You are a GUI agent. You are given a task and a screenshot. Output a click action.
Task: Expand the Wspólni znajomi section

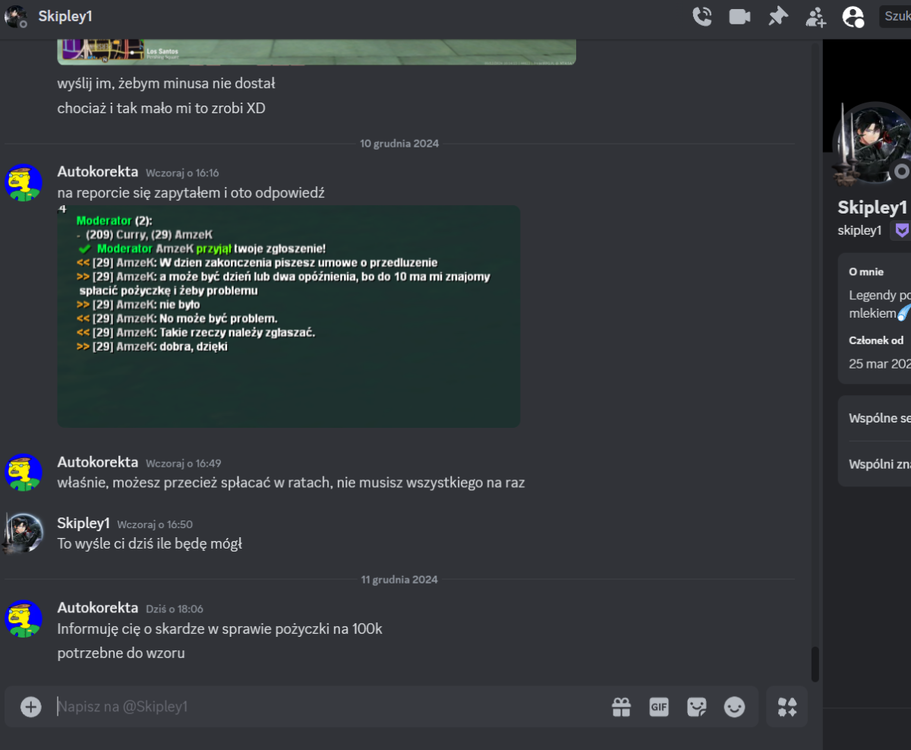pos(880,464)
